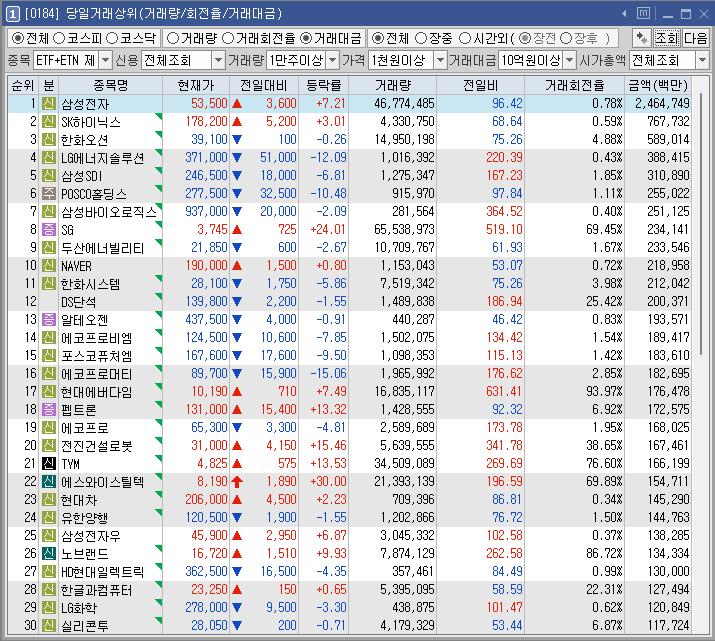Screen dimensions: 715x641
Task: Click the teal 신 badge in 에스와이스틸텍 row
Action: (x=49, y=481)
